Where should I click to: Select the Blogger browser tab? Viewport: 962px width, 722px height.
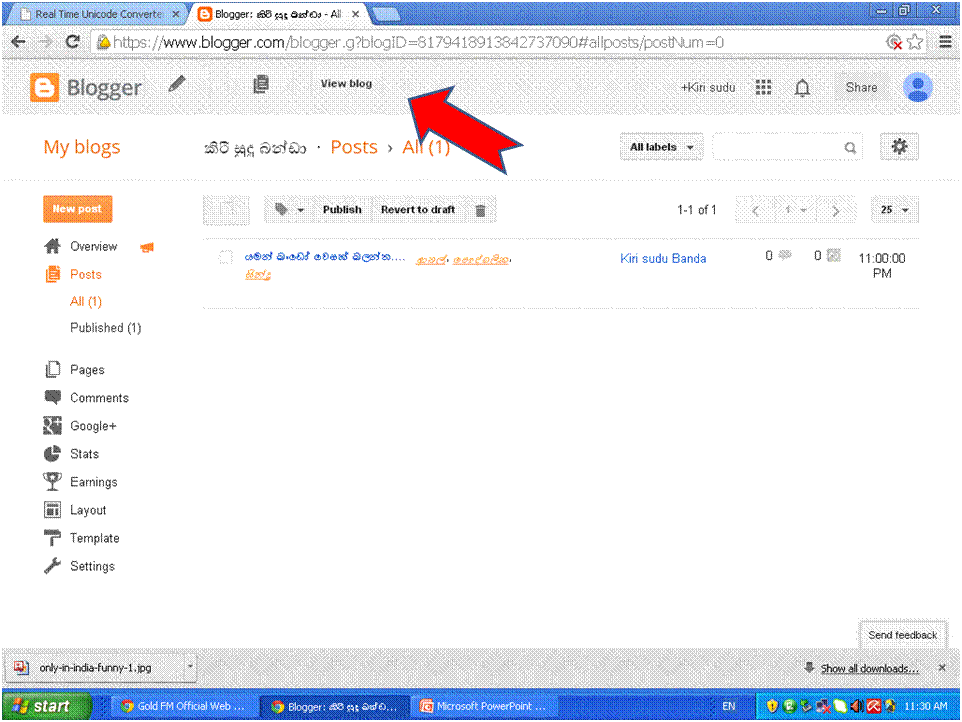pos(279,13)
